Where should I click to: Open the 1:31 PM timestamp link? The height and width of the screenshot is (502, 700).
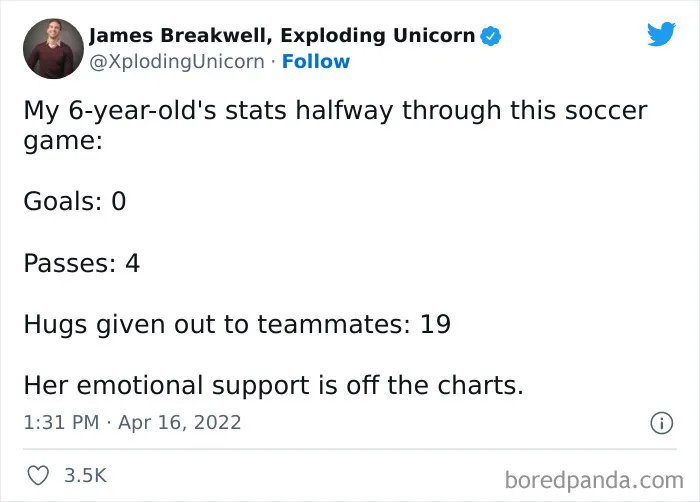(x=61, y=423)
